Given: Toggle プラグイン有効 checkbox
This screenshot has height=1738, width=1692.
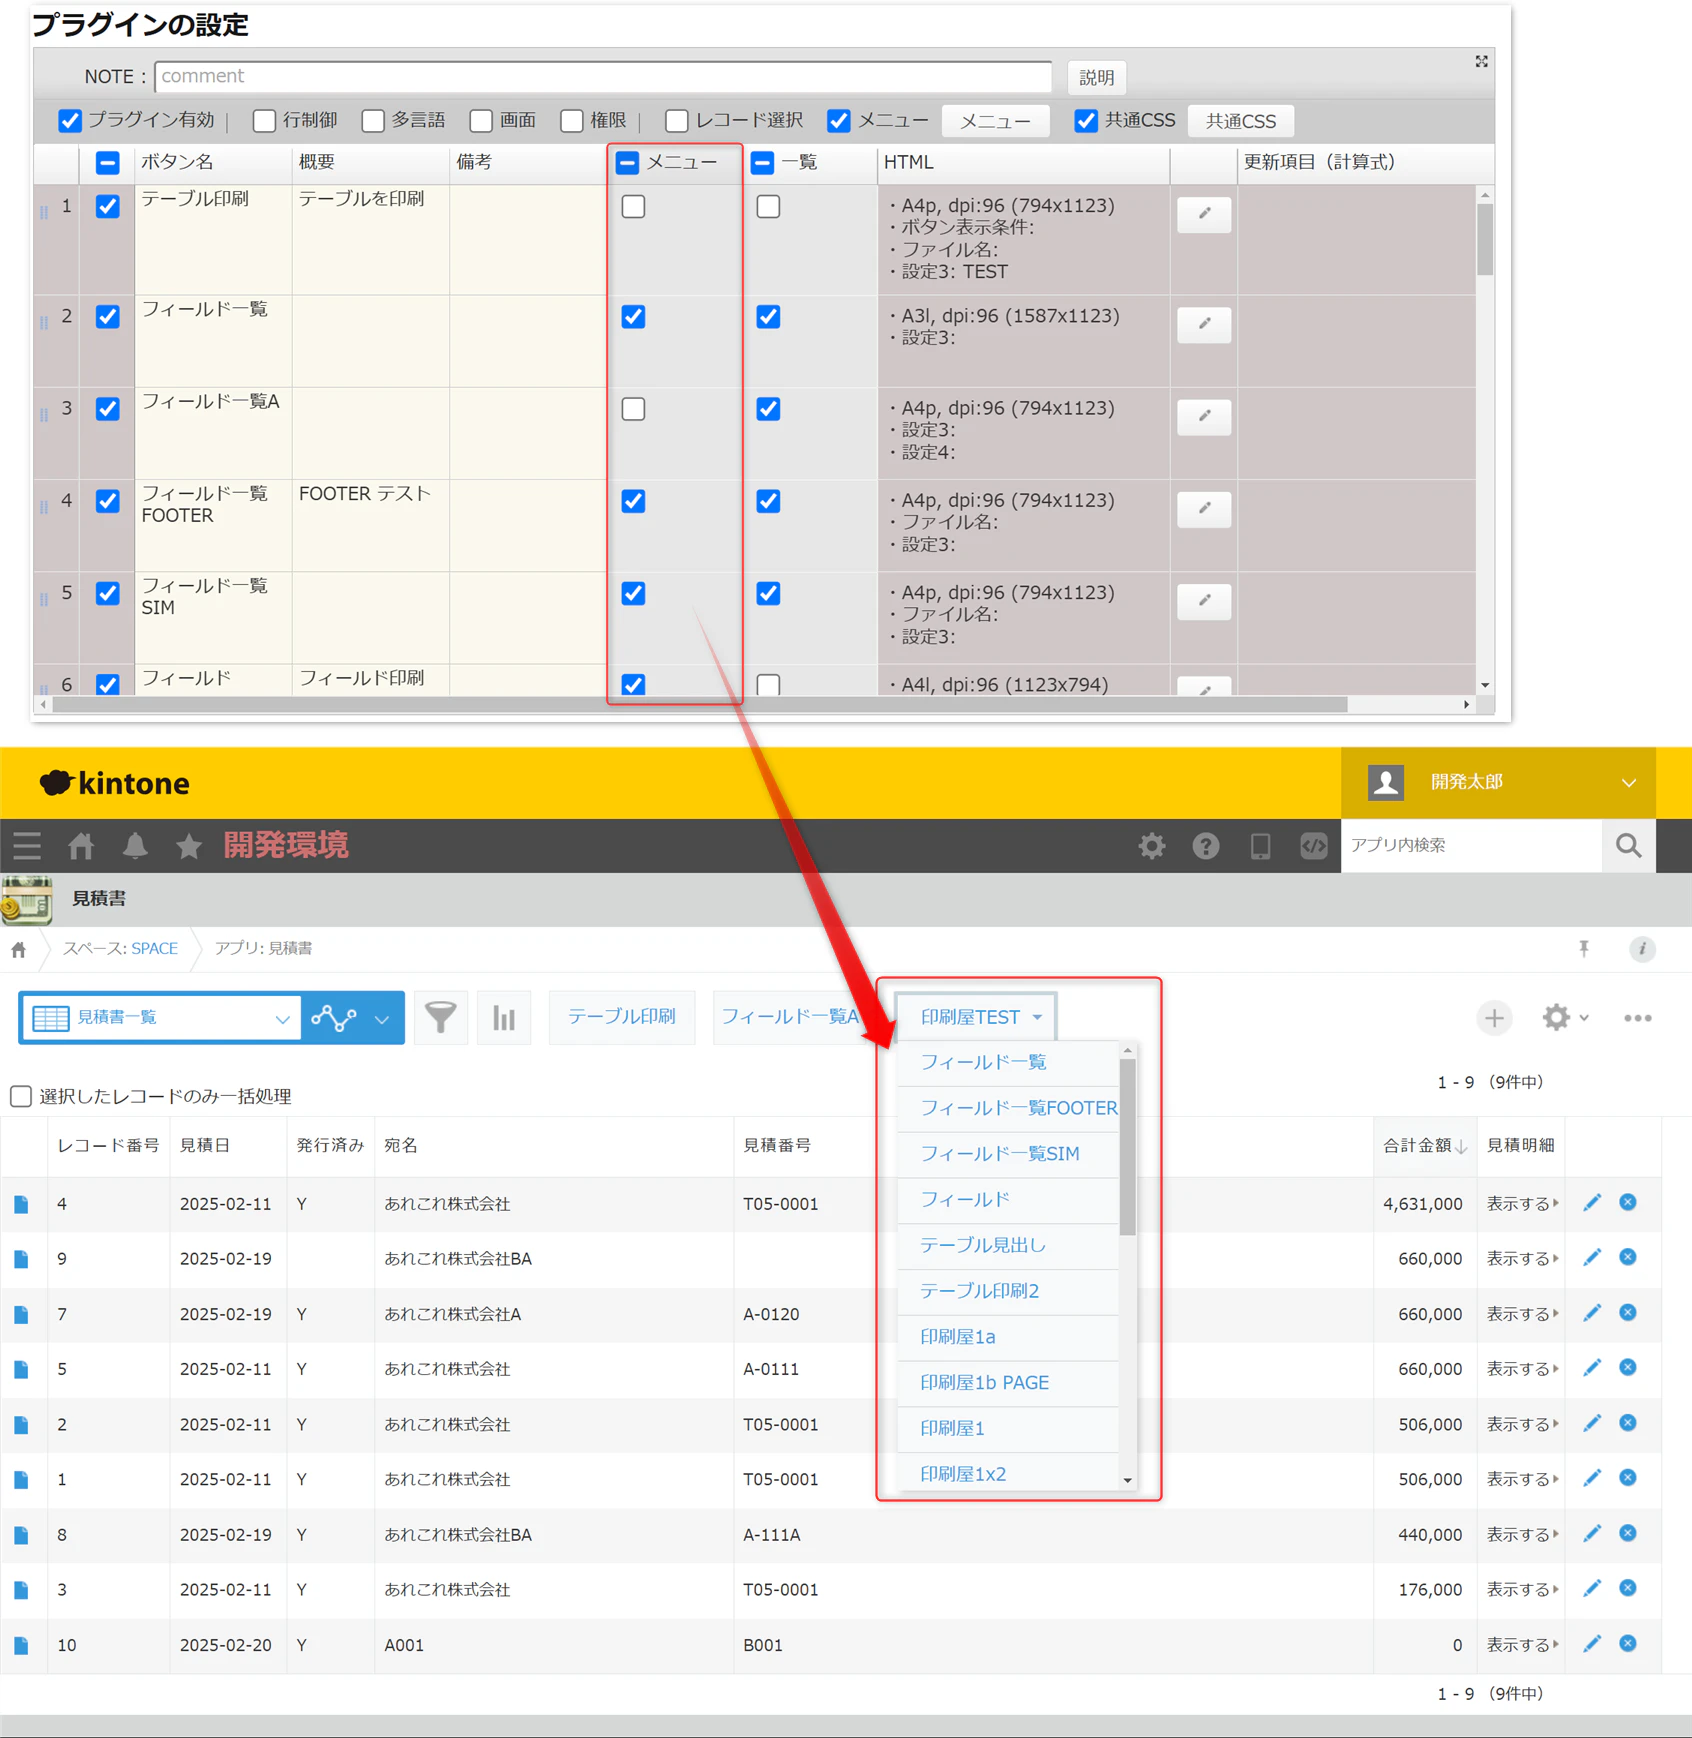Looking at the screenshot, I should [70, 121].
